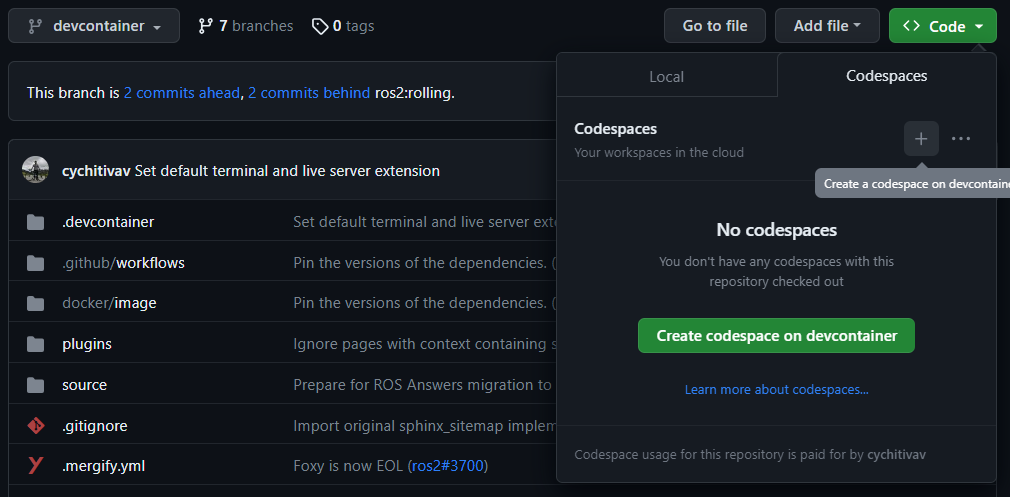The height and width of the screenshot is (497, 1010).
Task: Click the .mergify.yml file icon
Action: (x=36, y=465)
